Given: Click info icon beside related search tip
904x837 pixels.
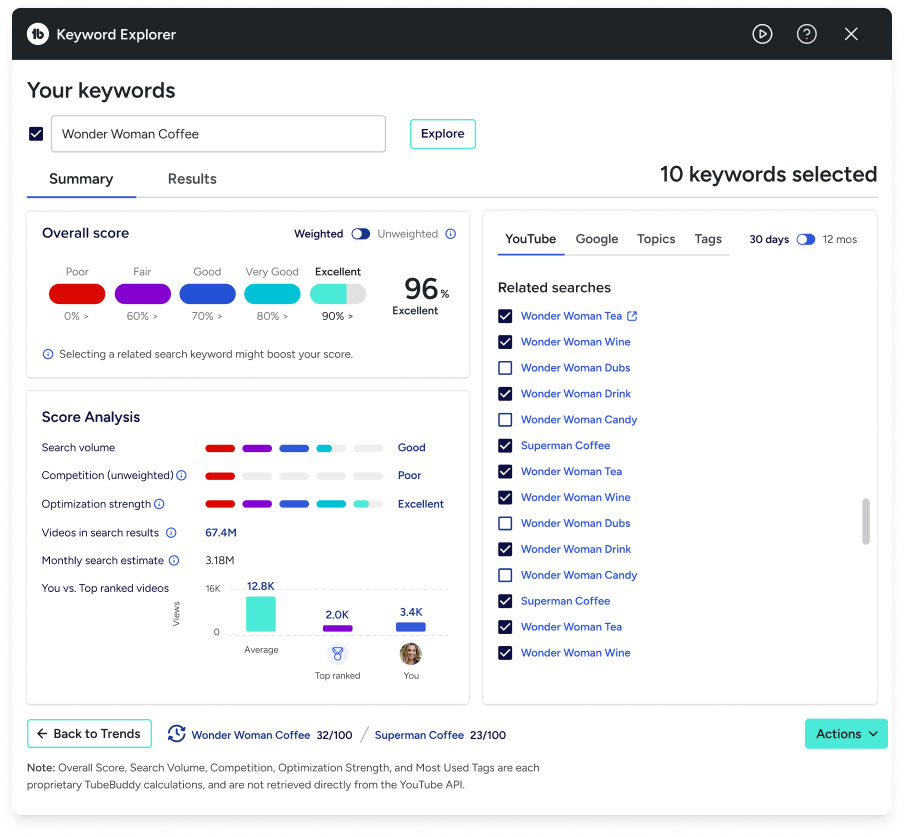Looking at the screenshot, I should click(x=48, y=354).
